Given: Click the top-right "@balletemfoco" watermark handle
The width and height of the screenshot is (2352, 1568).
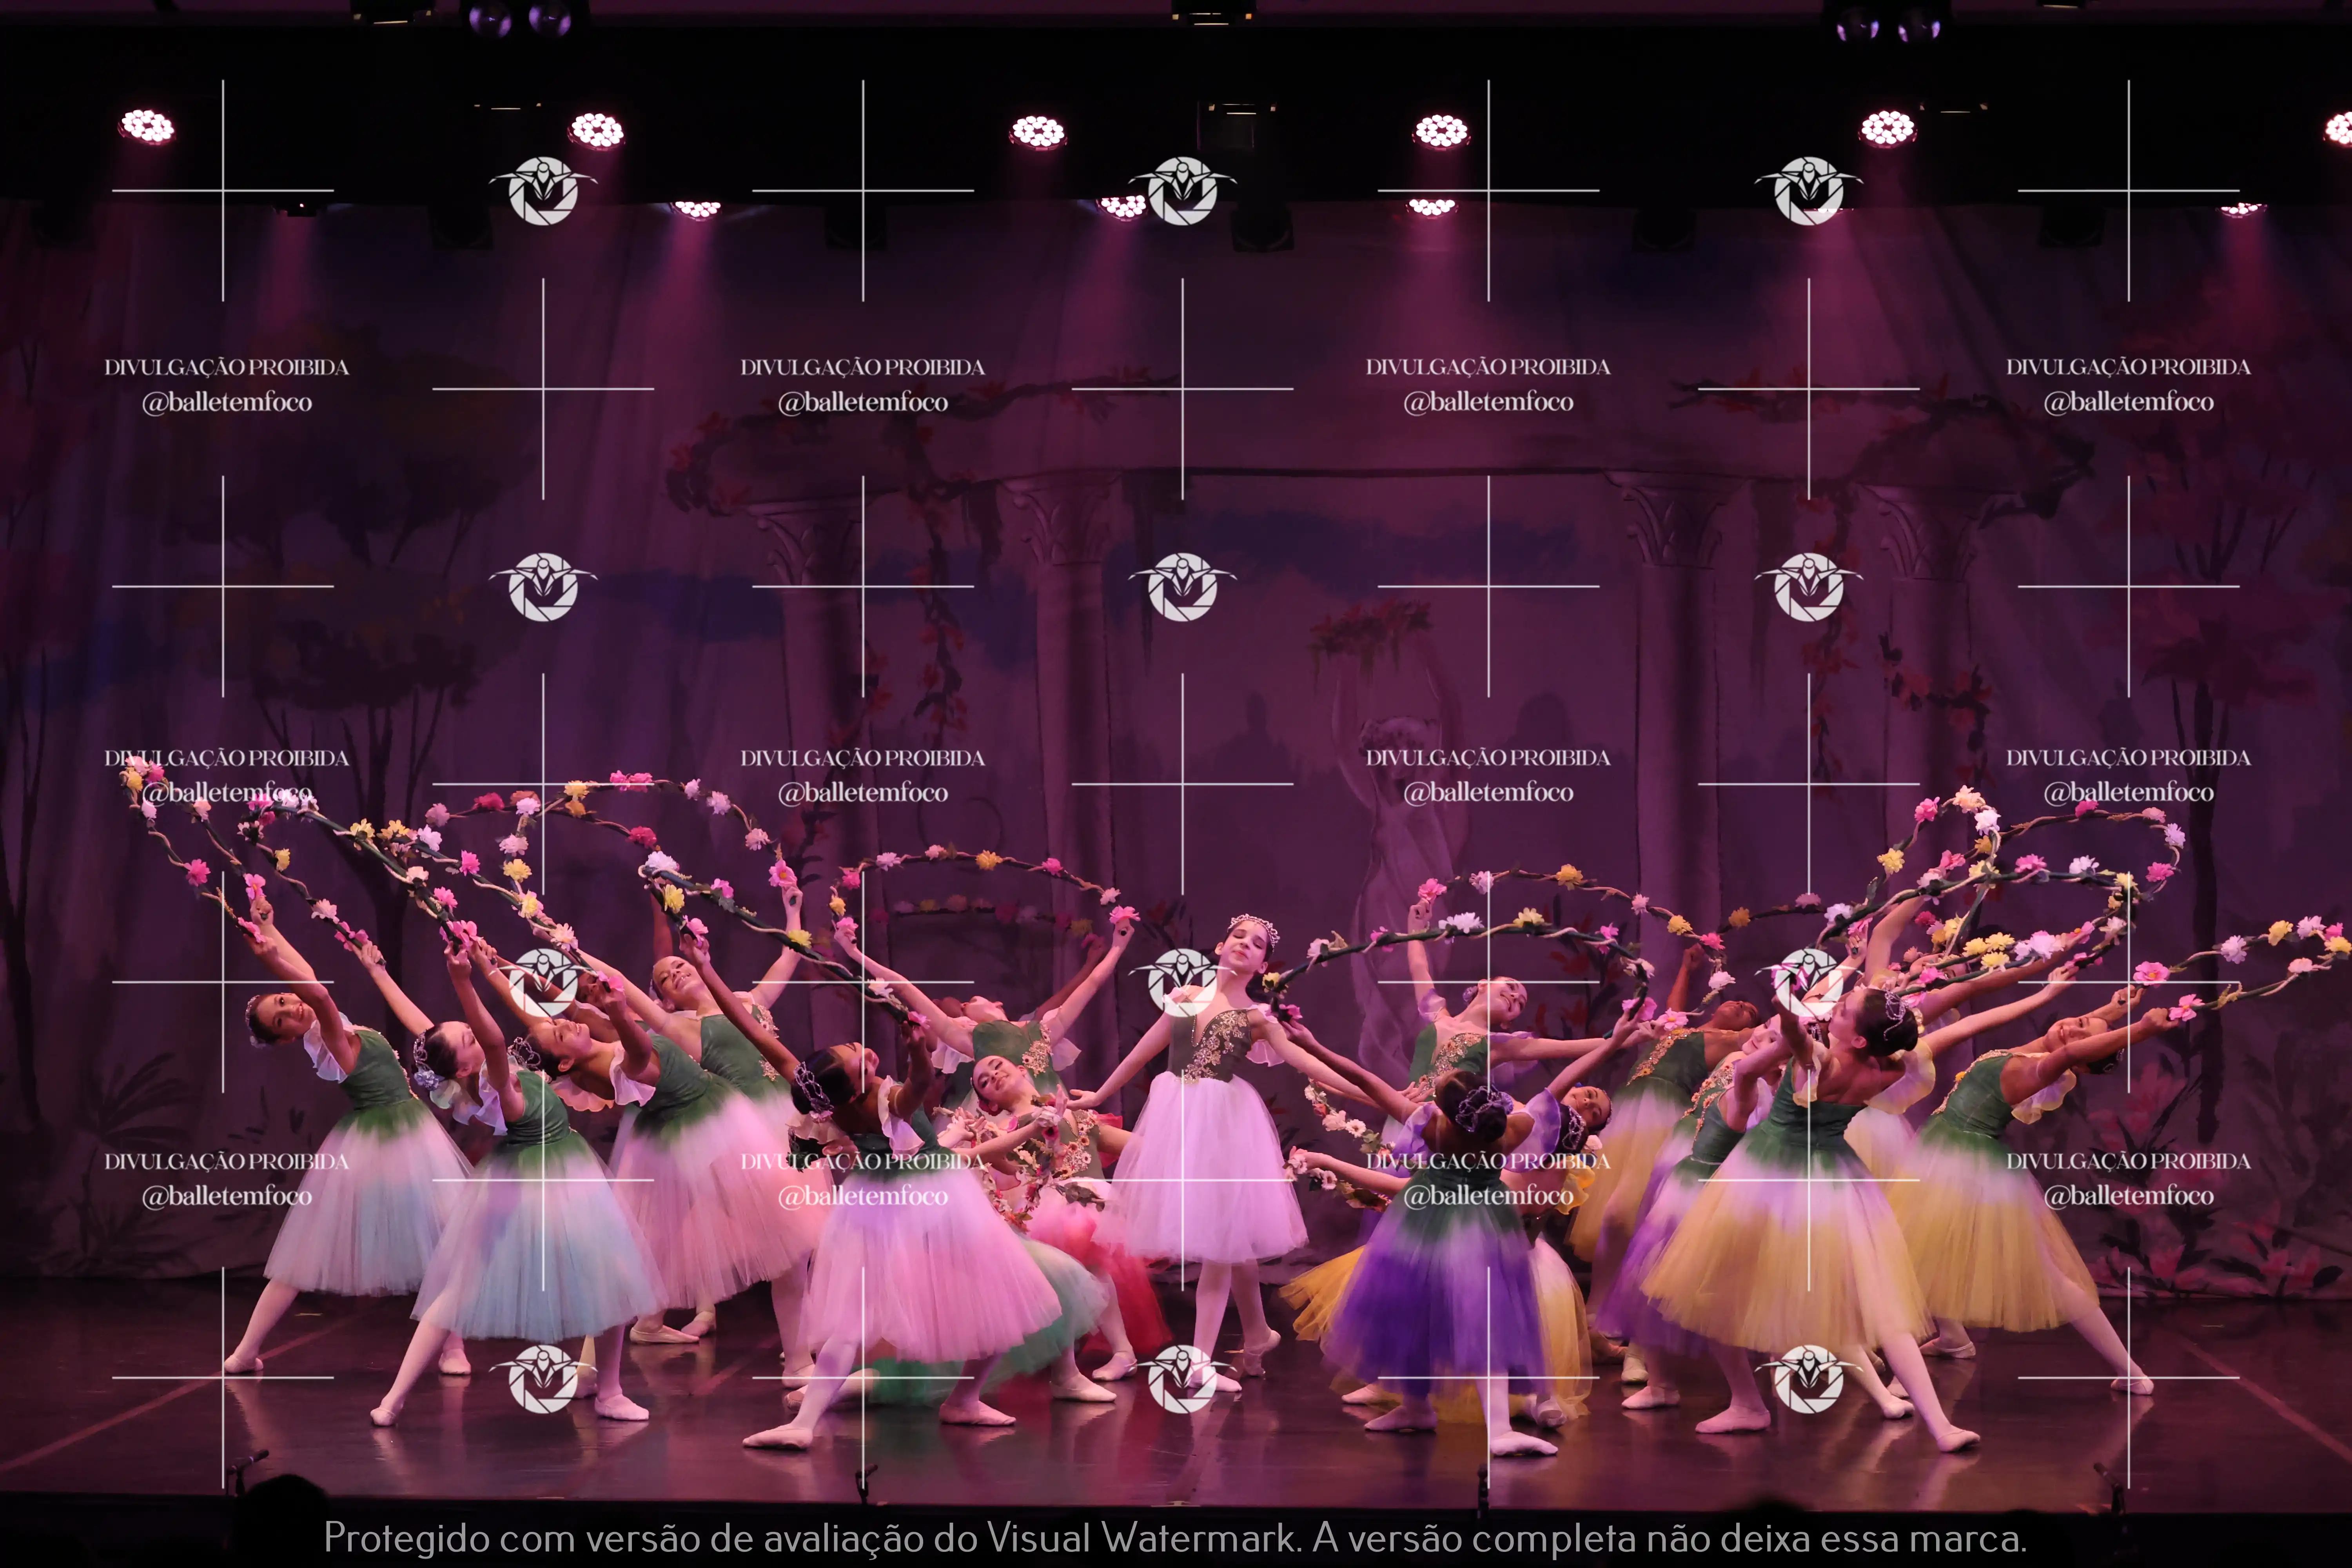Looking at the screenshot, I should (2128, 402).
